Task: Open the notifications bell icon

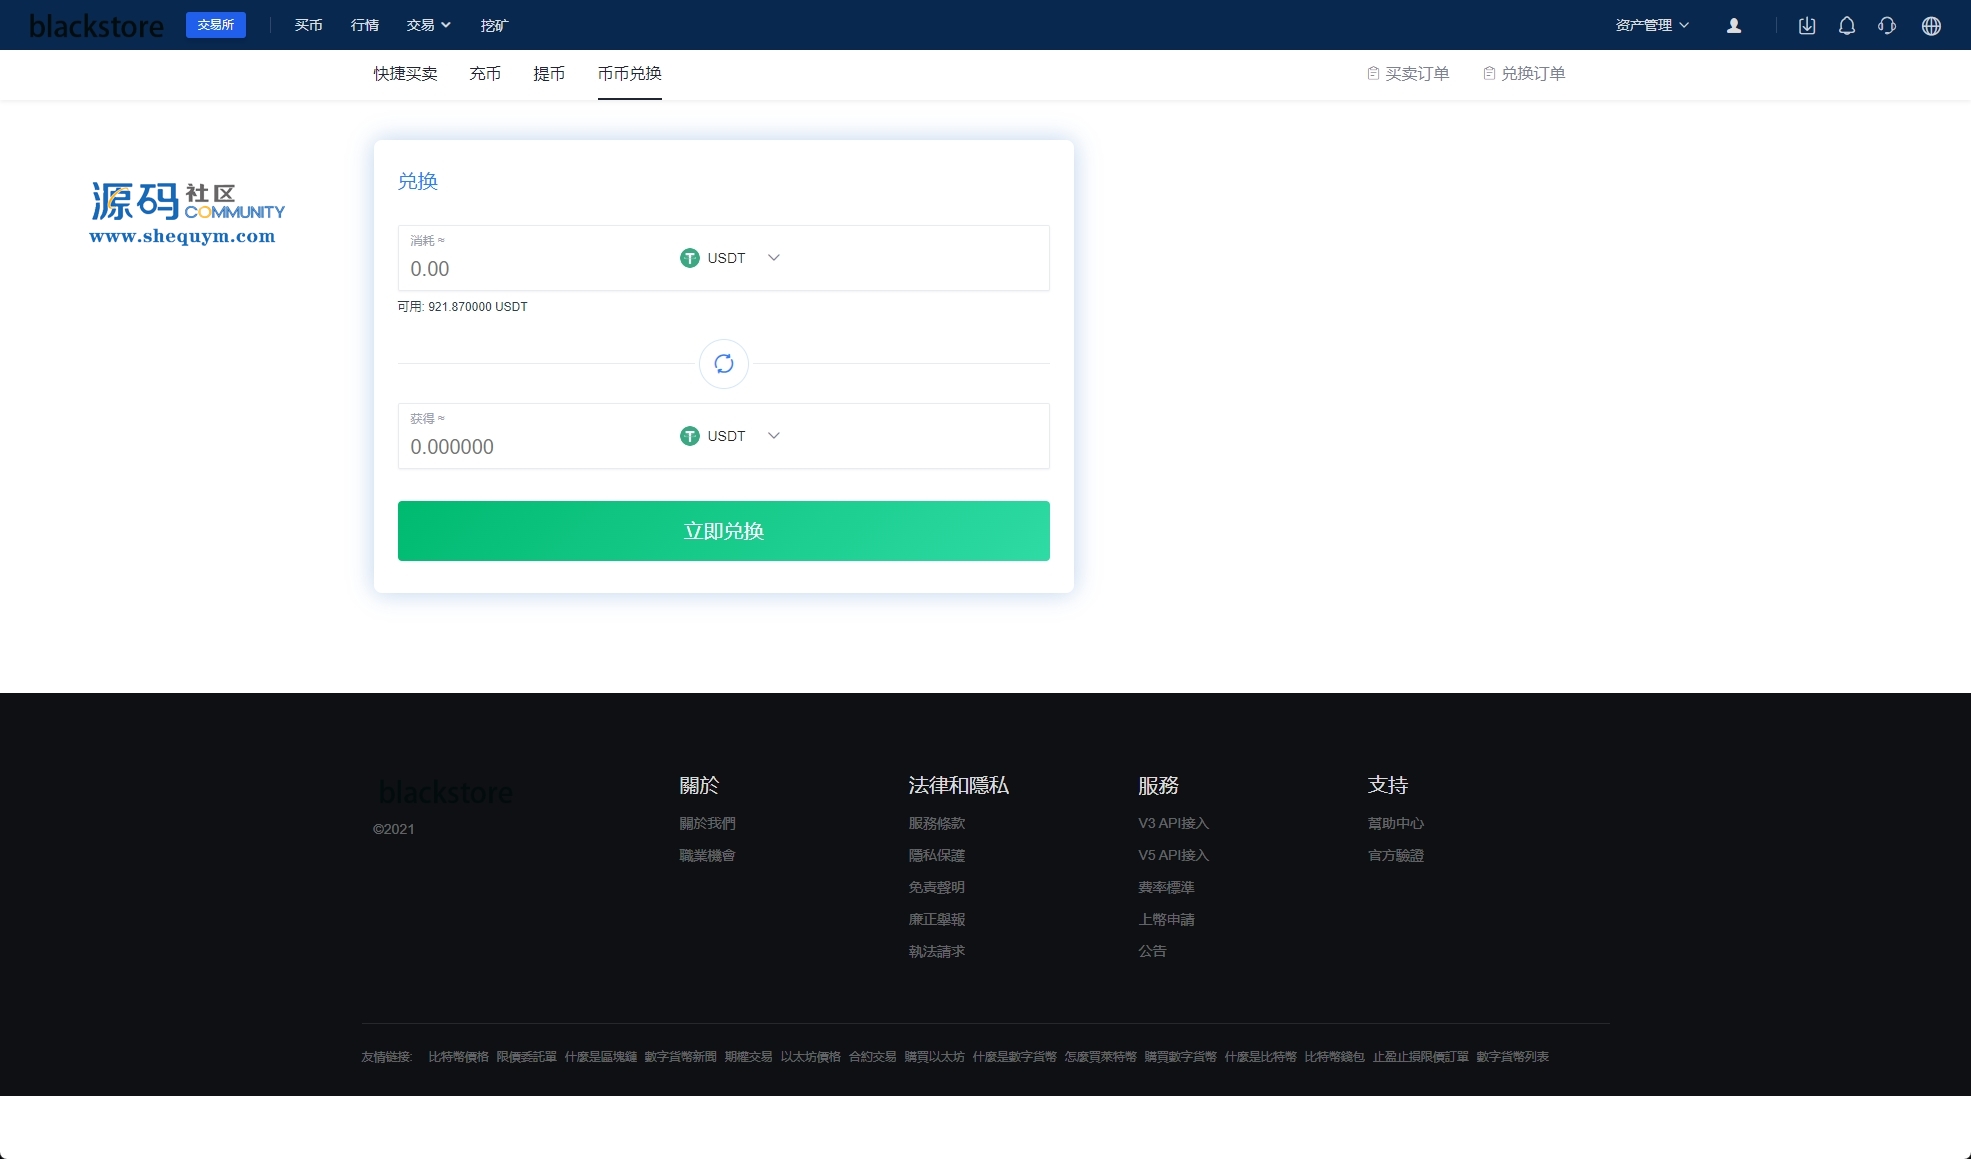Action: 1847,26
